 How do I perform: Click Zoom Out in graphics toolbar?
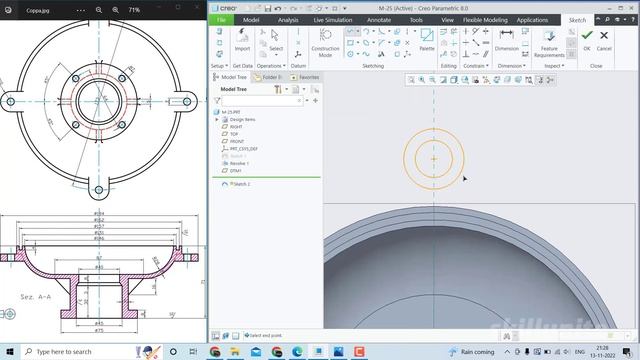432,80
